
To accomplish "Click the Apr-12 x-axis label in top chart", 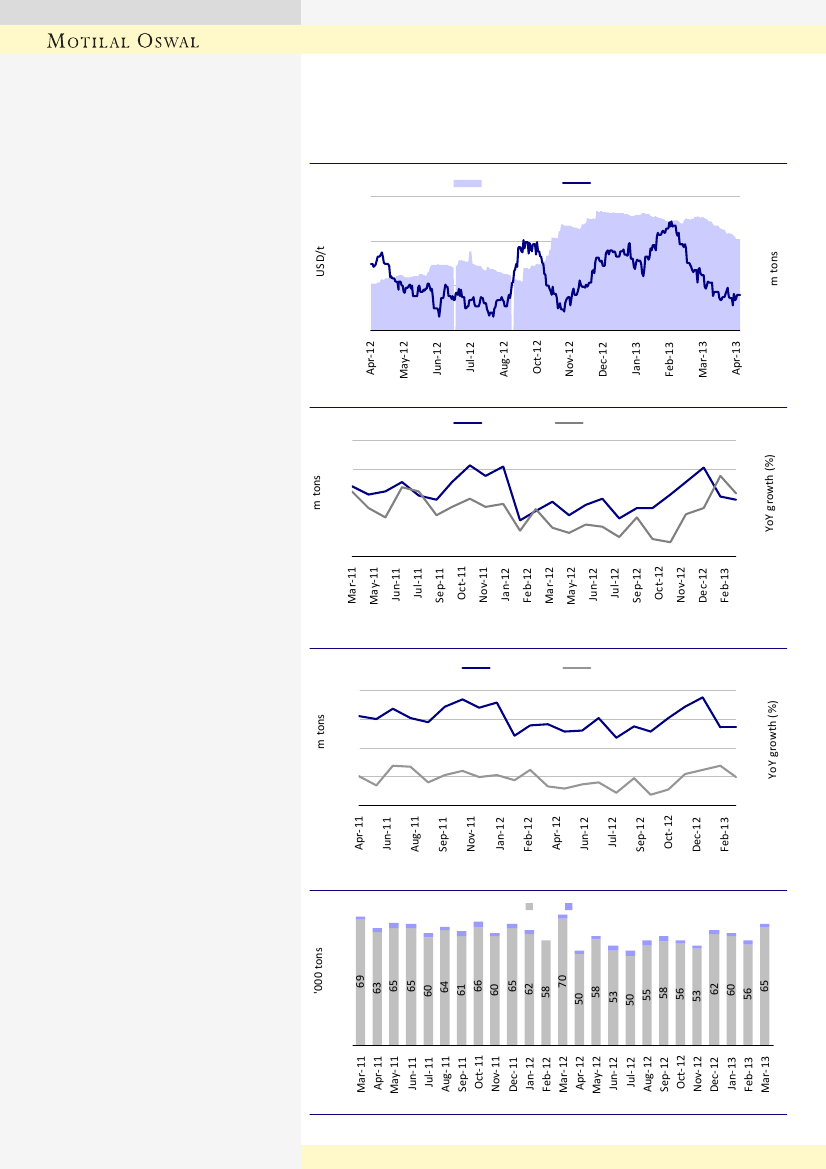I will 371,358.
